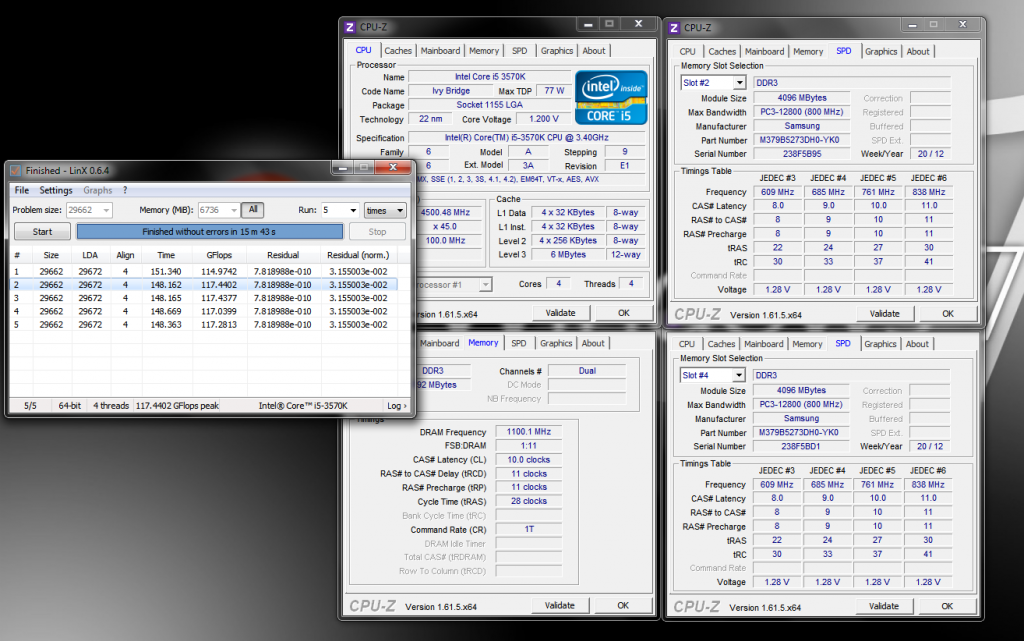1024x641 pixels.
Task: Click Validate in the Slot #4 CPU-Z window
Action: (x=884, y=605)
